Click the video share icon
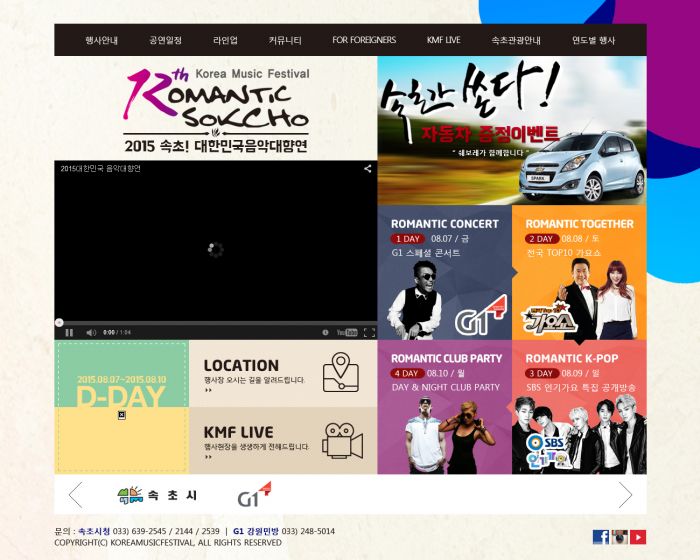 coord(367,169)
